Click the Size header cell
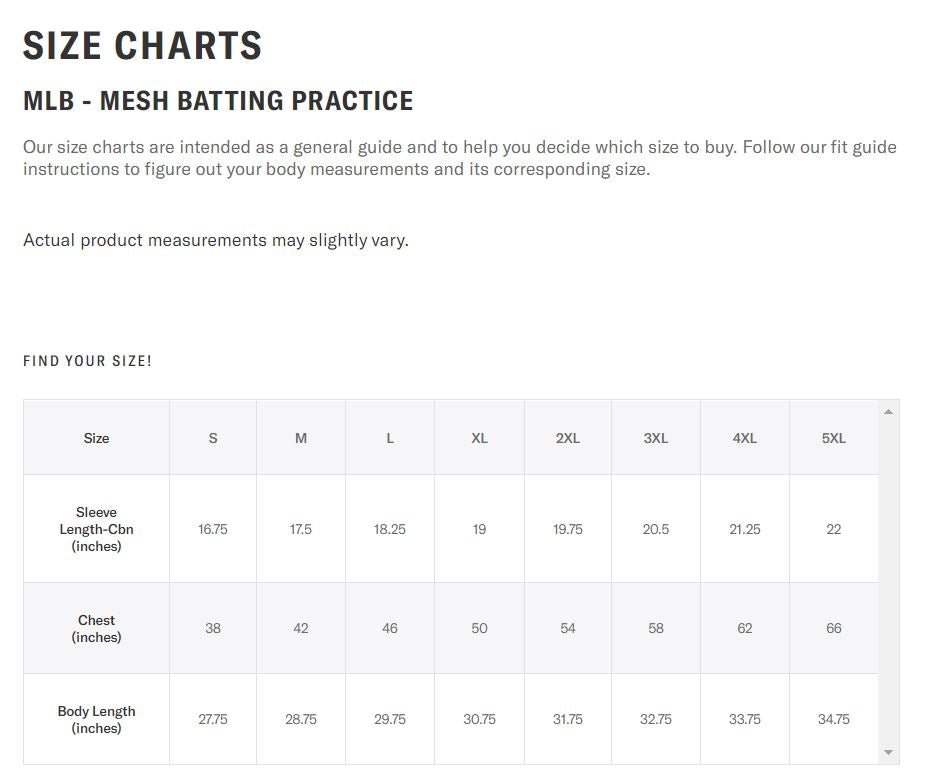This screenshot has width=937, height=783. [x=97, y=438]
